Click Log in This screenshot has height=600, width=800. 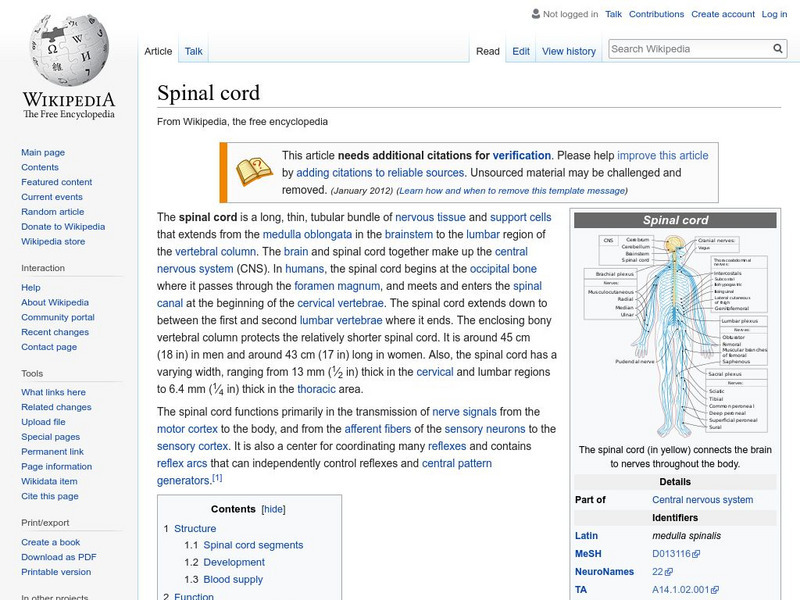(x=774, y=14)
